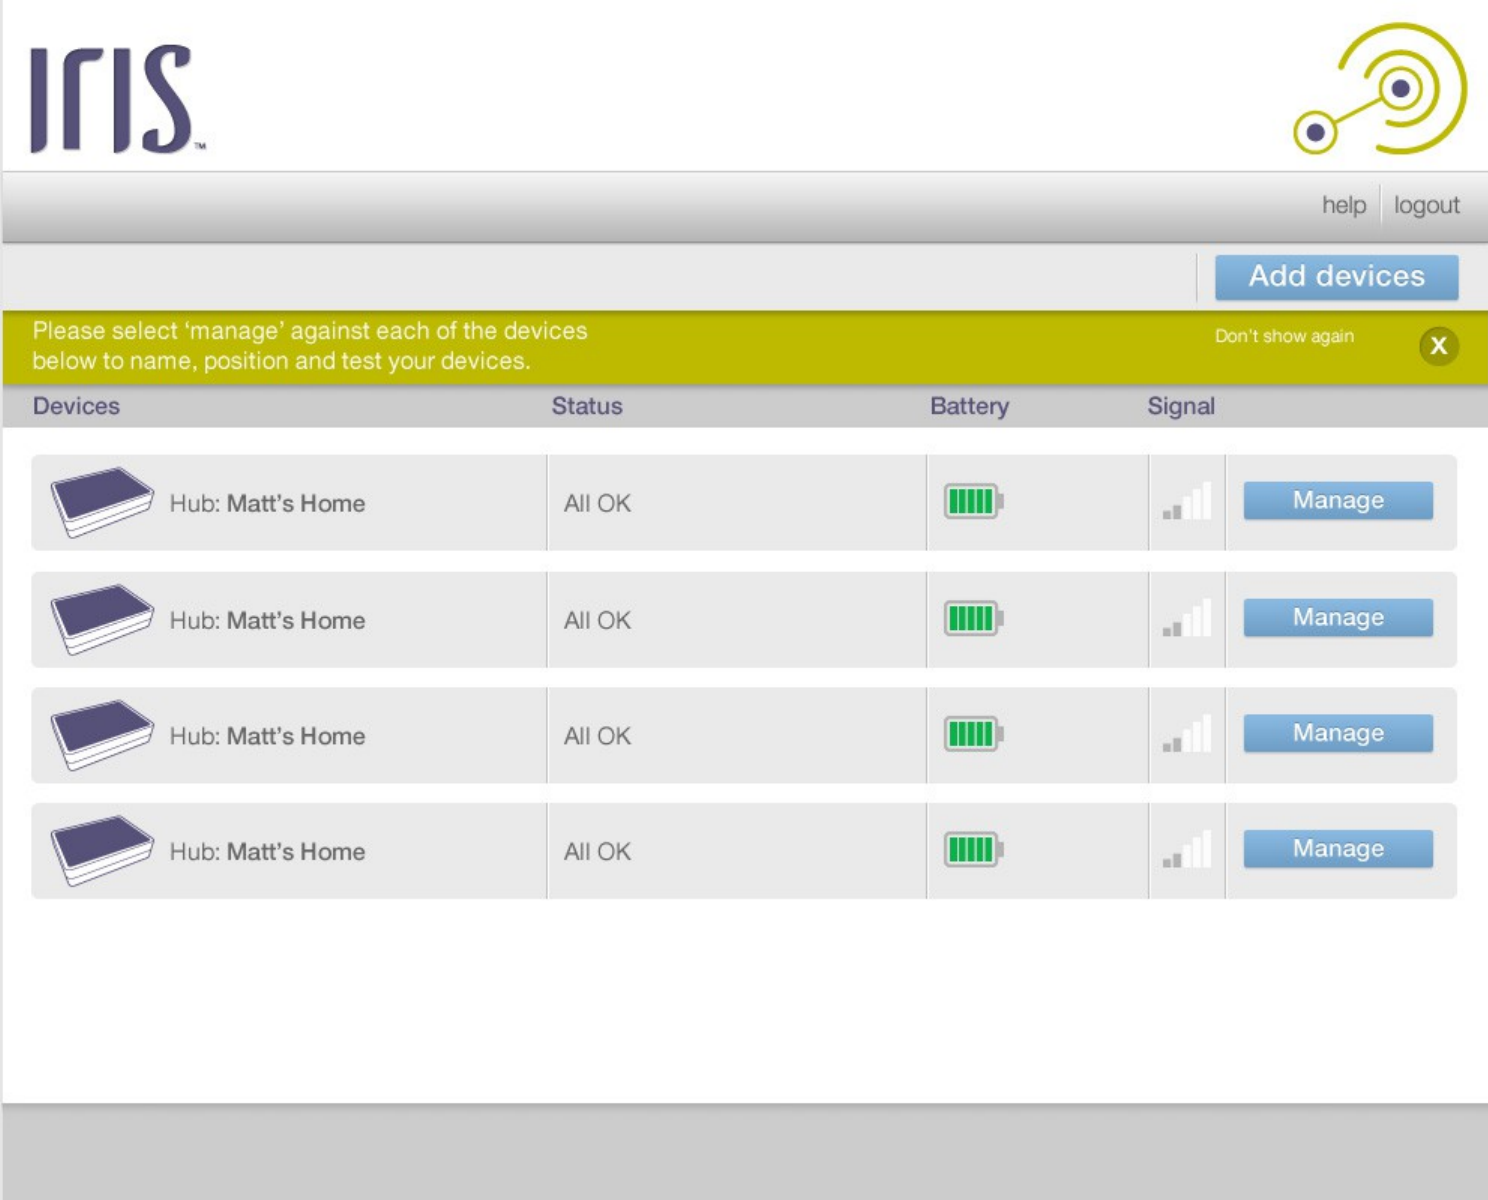Click the Battery column header
1488x1200 pixels.
click(x=969, y=406)
